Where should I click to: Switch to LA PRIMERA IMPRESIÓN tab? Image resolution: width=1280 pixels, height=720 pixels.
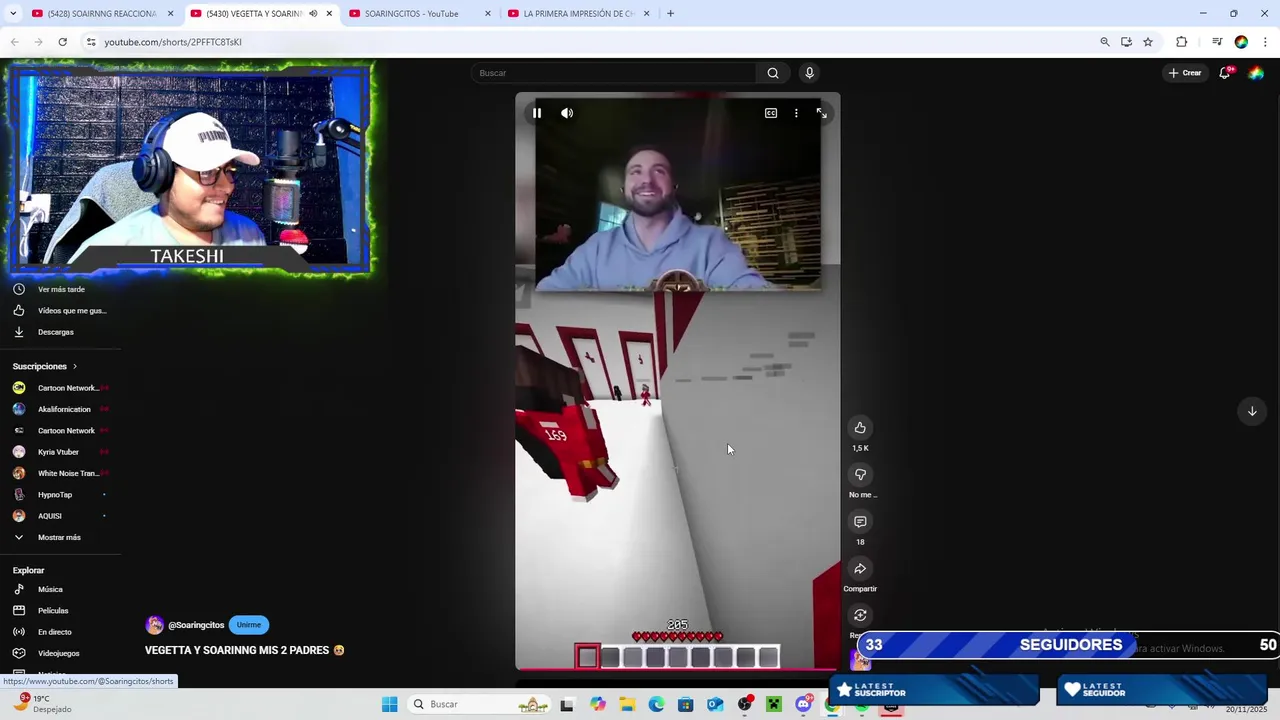click(x=577, y=14)
